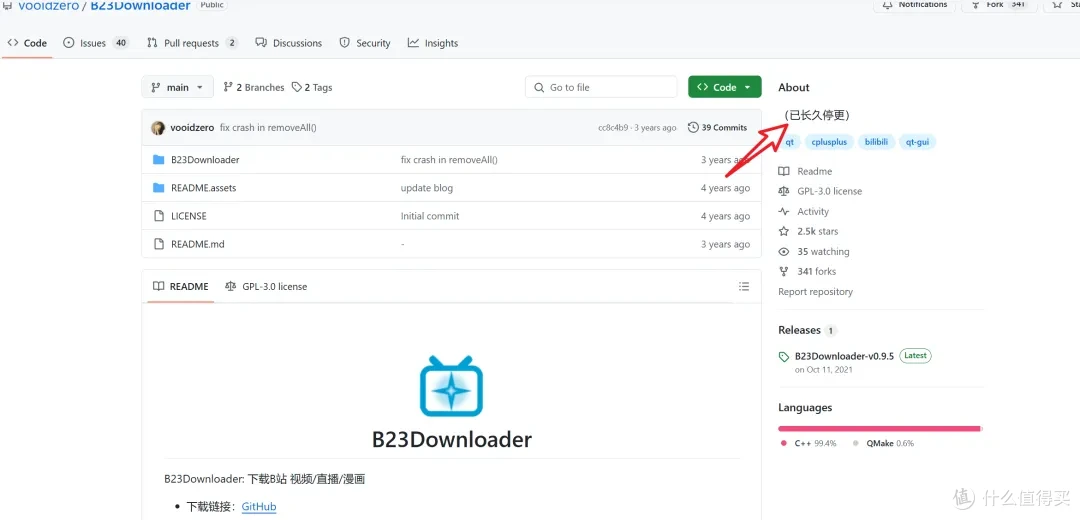Click the eye icon beside 35 watching
The width and height of the screenshot is (1080, 520).
[x=784, y=252]
